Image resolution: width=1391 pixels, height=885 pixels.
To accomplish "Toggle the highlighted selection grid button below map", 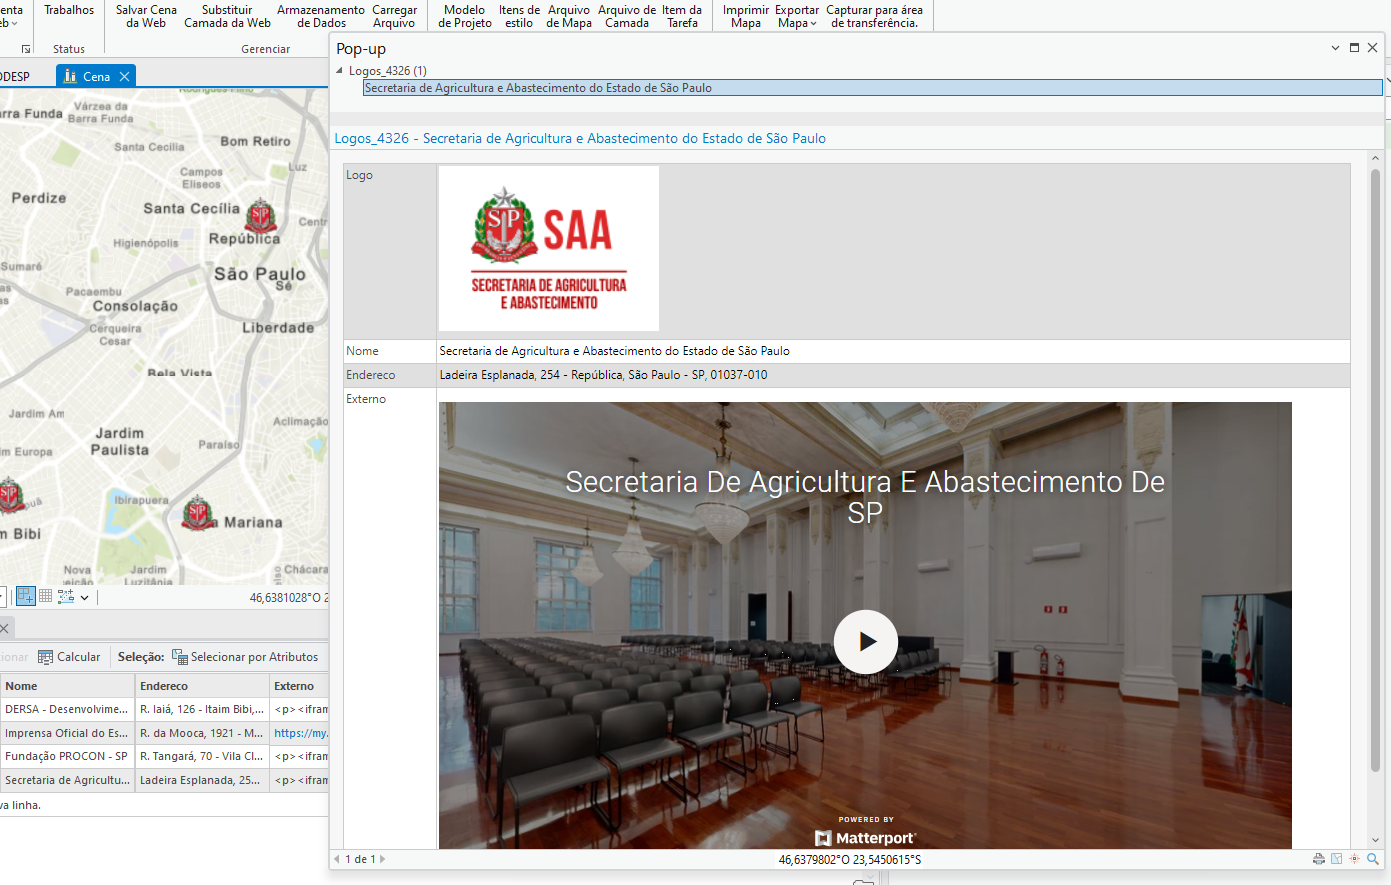I will pyautogui.click(x=26, y=596).
